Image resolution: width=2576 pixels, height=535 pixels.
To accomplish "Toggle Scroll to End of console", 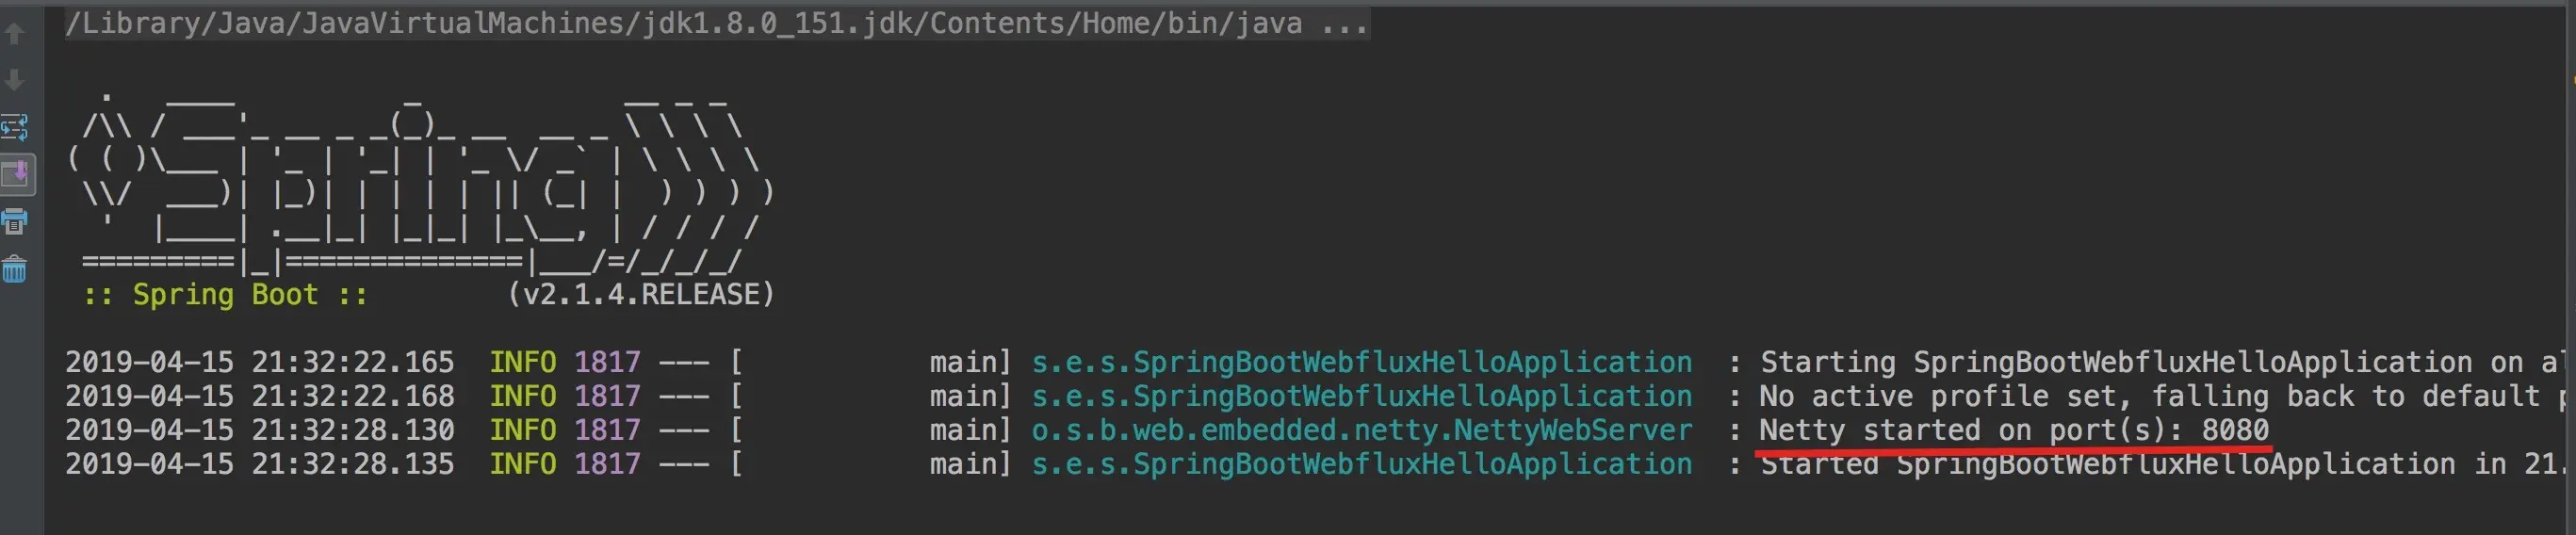I will click(x=17, y=174).
